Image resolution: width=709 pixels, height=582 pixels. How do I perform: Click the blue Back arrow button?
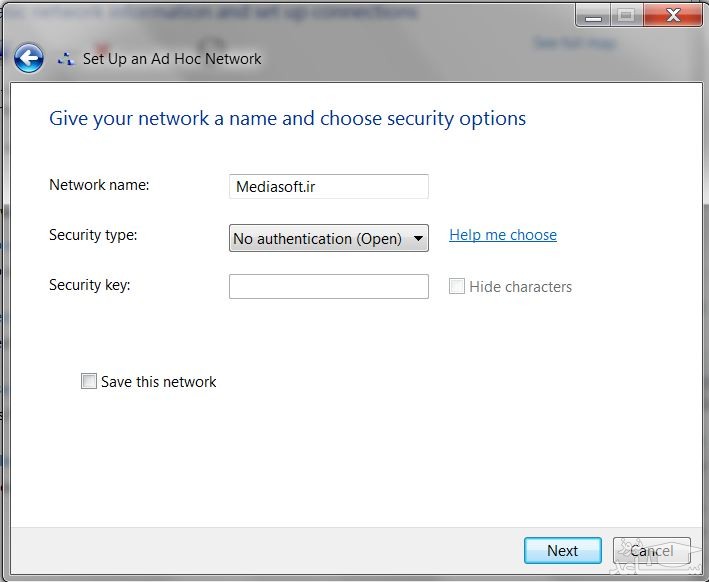(x=29, y=58)
